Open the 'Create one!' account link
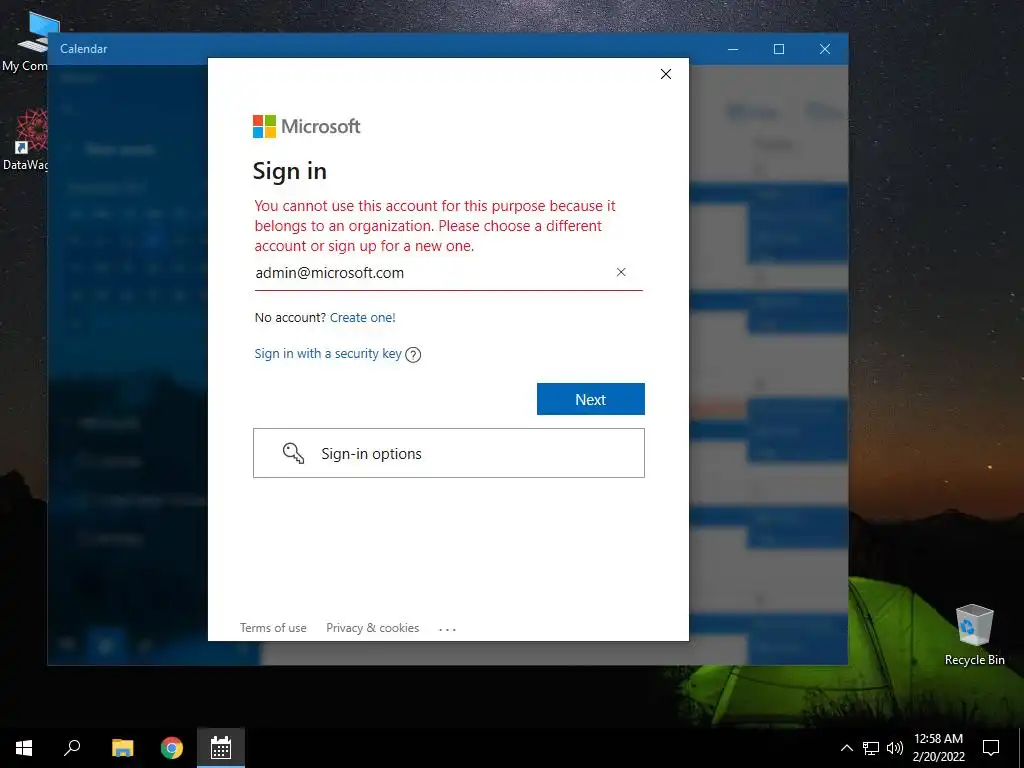The height and width of the screenshot is (768, 1024). pyautogui.click(x=362, y=317)
